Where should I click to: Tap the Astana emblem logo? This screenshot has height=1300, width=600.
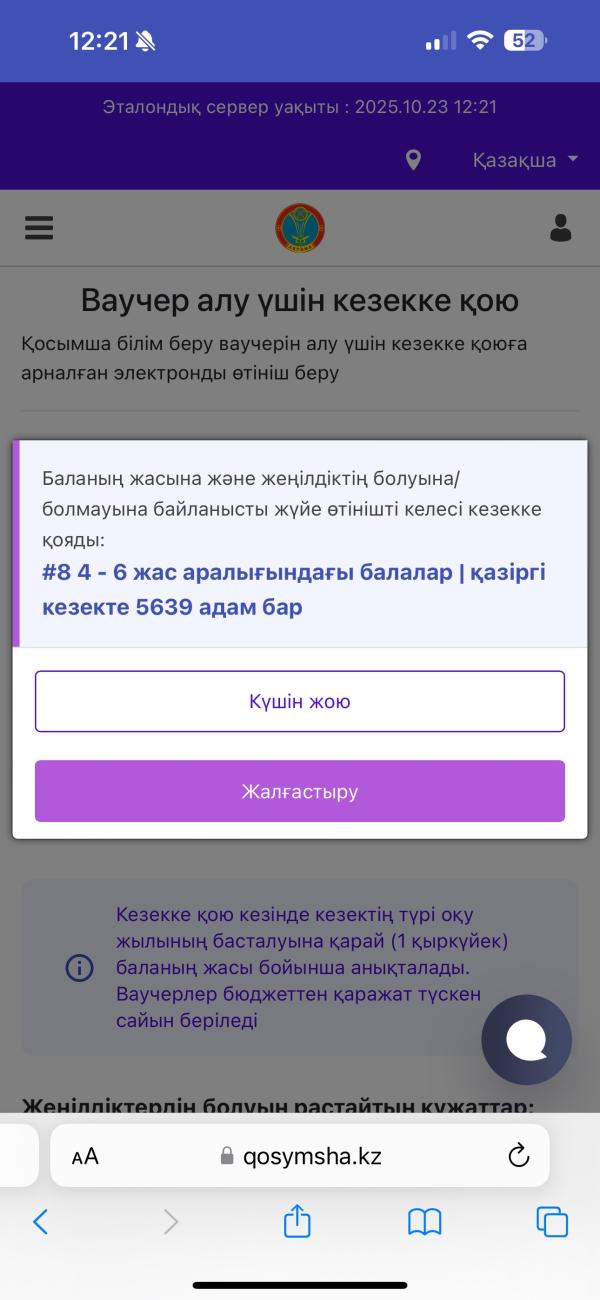[300, 228]
